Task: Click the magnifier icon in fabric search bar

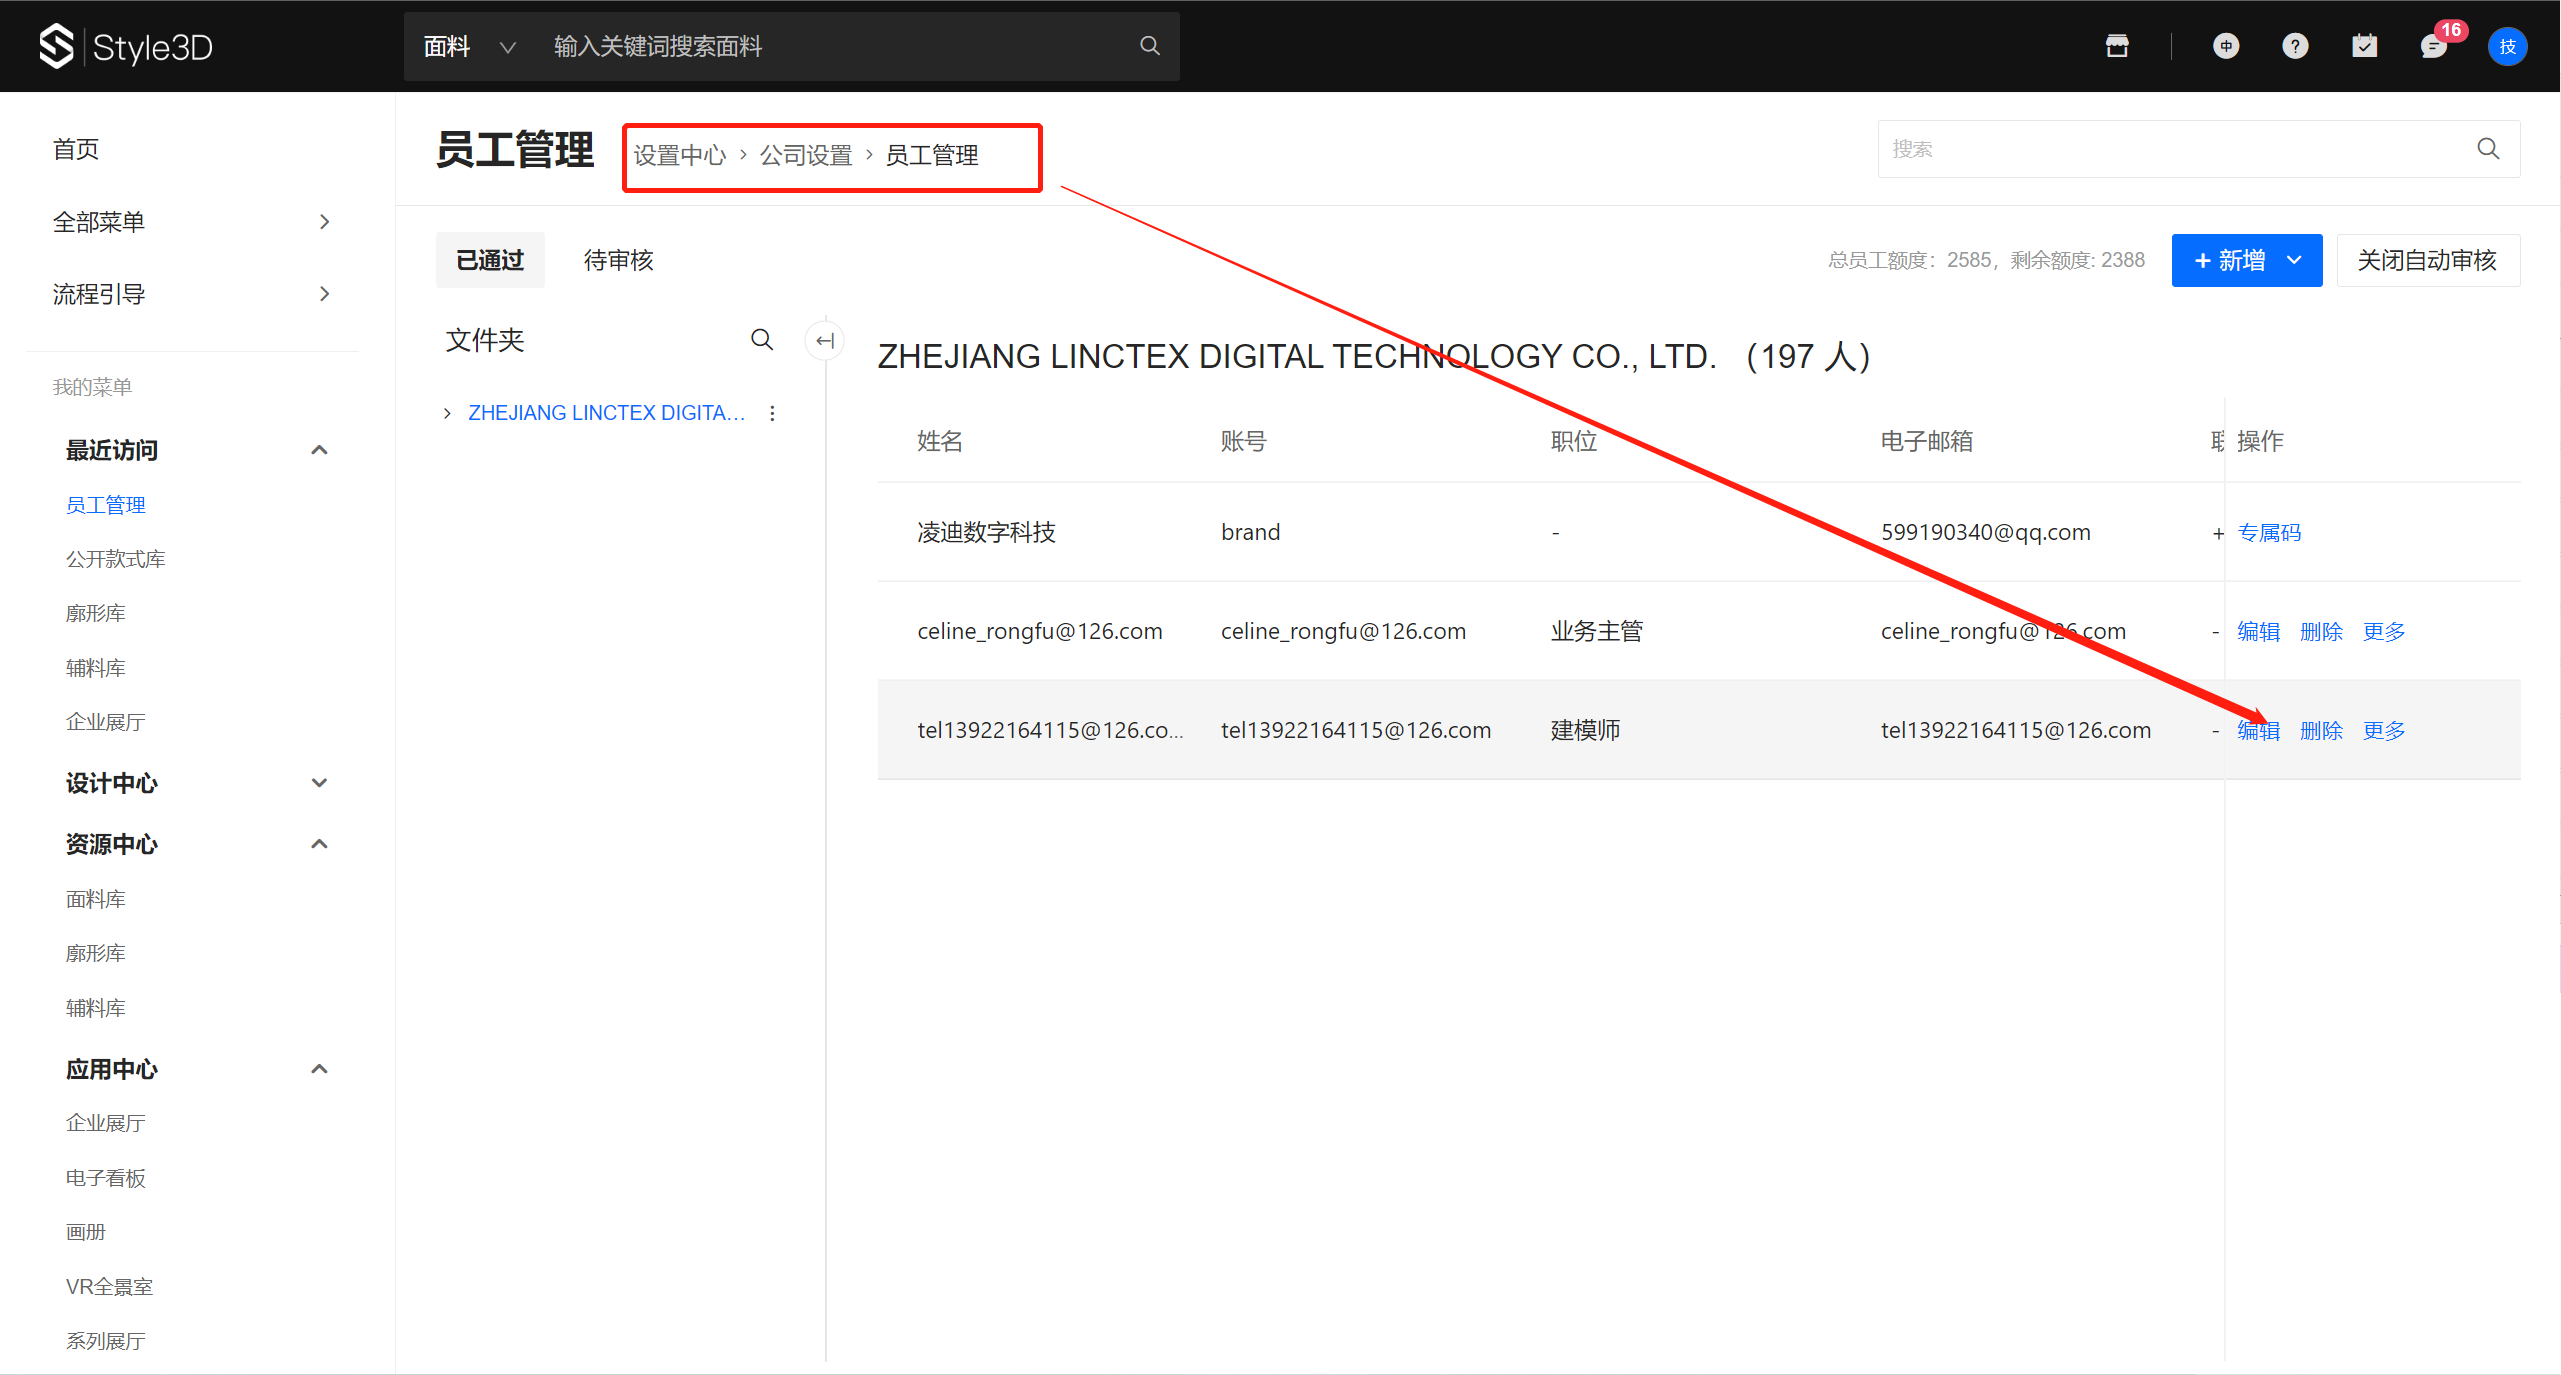Action: (1150, 46)
